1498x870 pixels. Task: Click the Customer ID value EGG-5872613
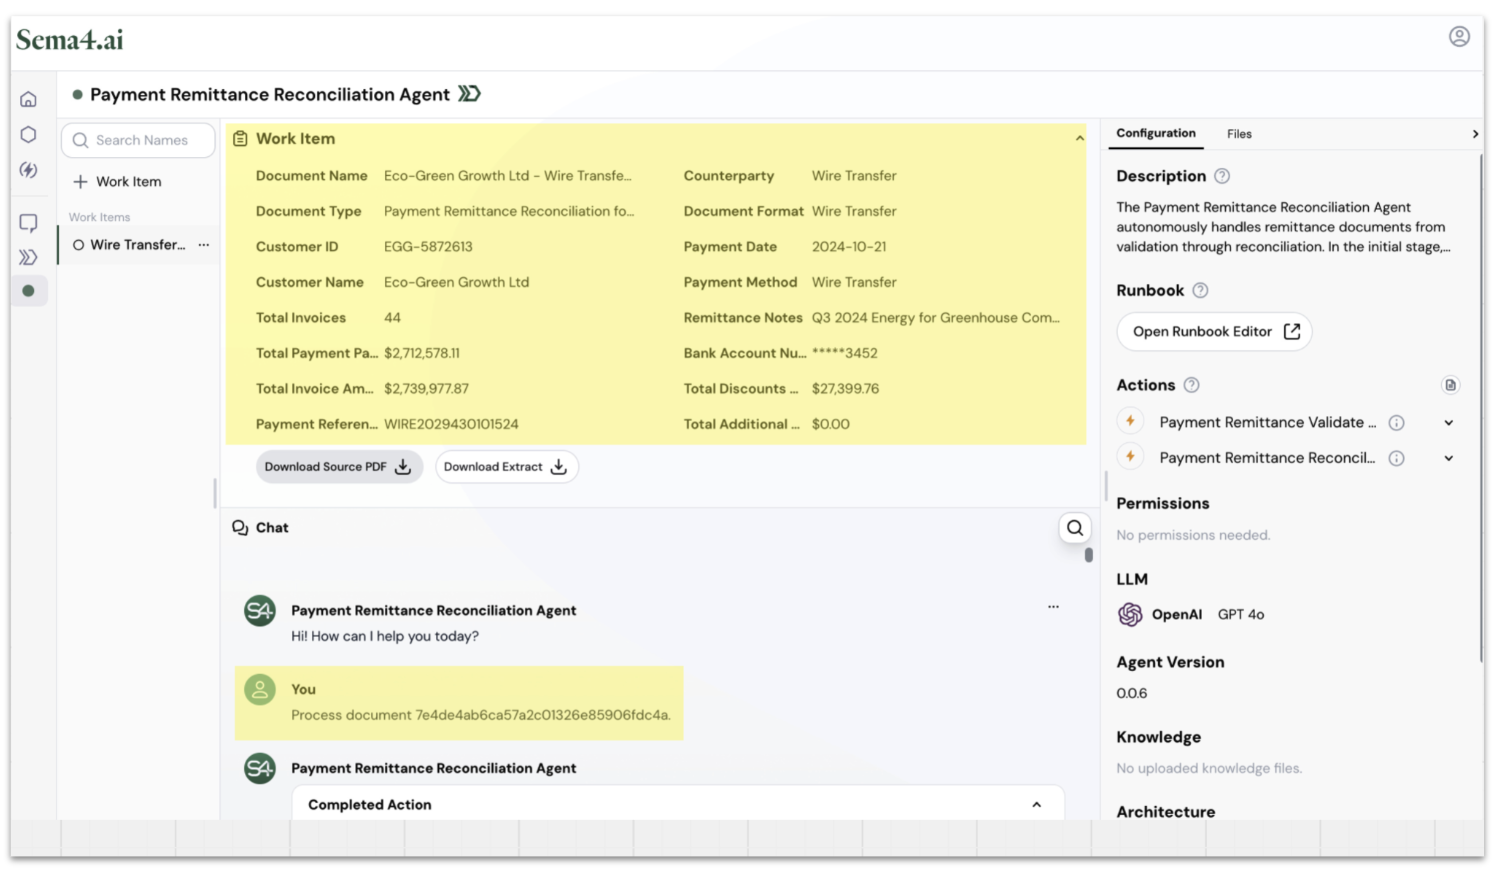[x=428, y=247]
